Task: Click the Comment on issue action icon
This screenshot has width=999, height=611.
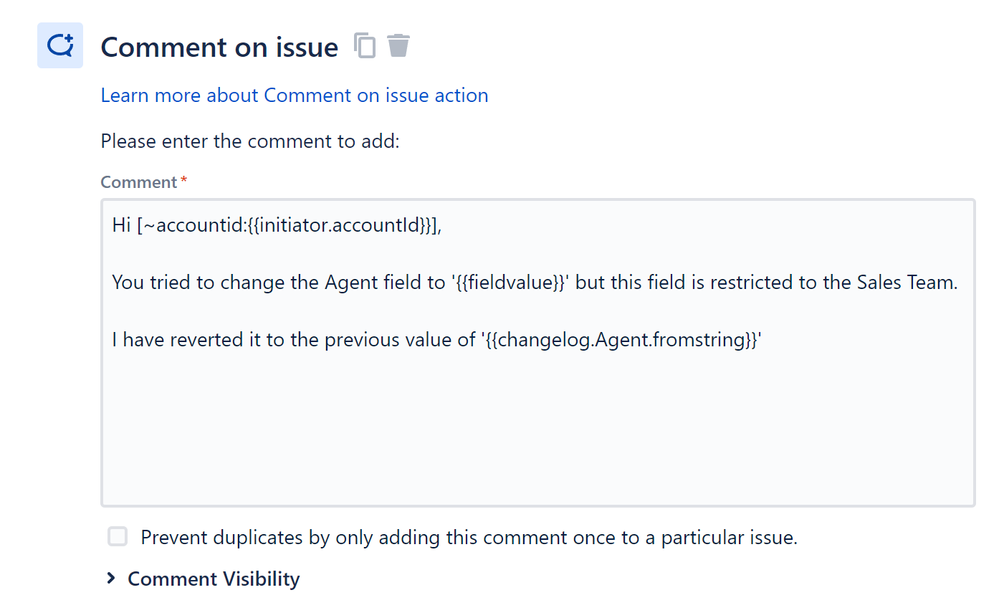Action: [x=60, y=45]
